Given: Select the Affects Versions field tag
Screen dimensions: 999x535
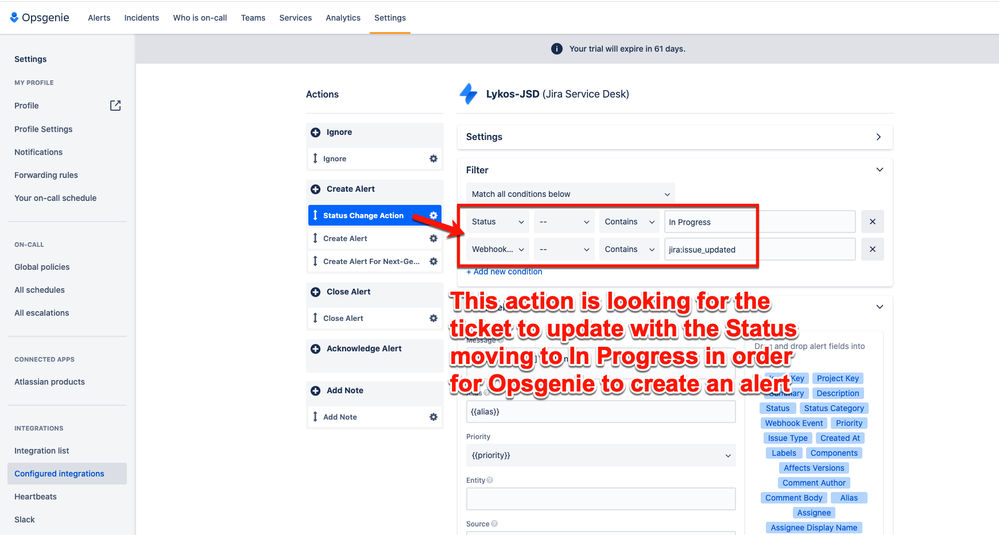Looking at the screenshot, I should [x=814, y=468].
